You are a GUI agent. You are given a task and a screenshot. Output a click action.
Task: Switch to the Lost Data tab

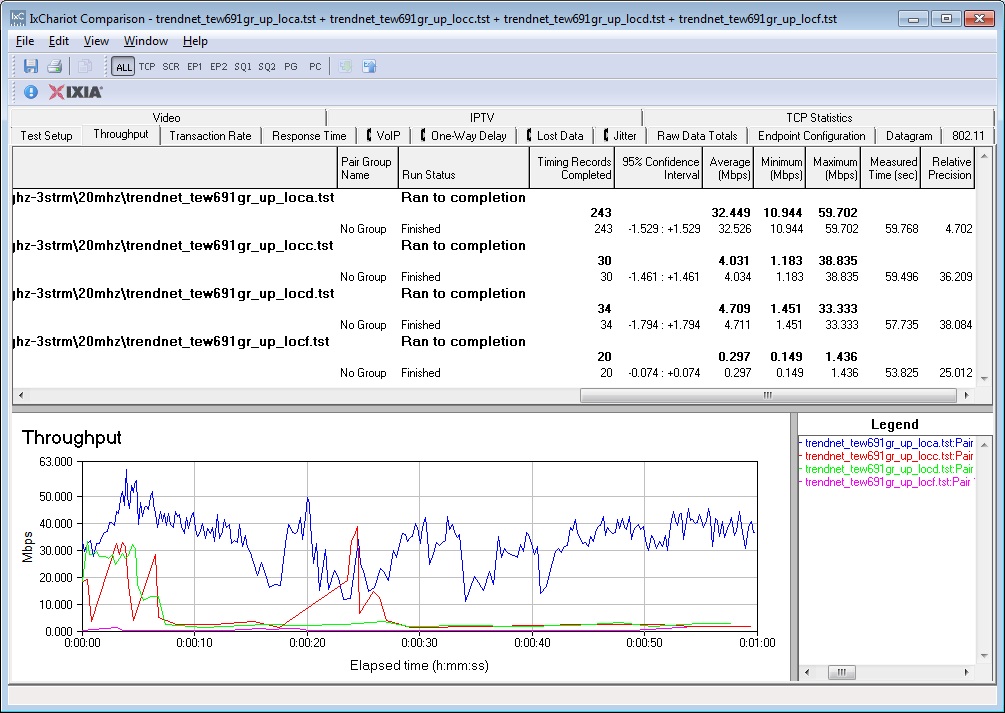pos(555,136)
